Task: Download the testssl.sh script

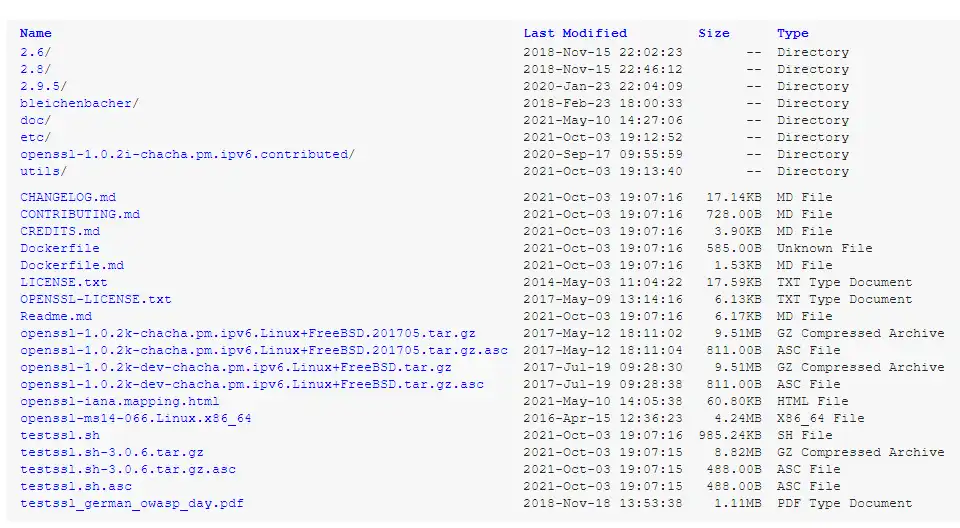Action: coord(60,435)
